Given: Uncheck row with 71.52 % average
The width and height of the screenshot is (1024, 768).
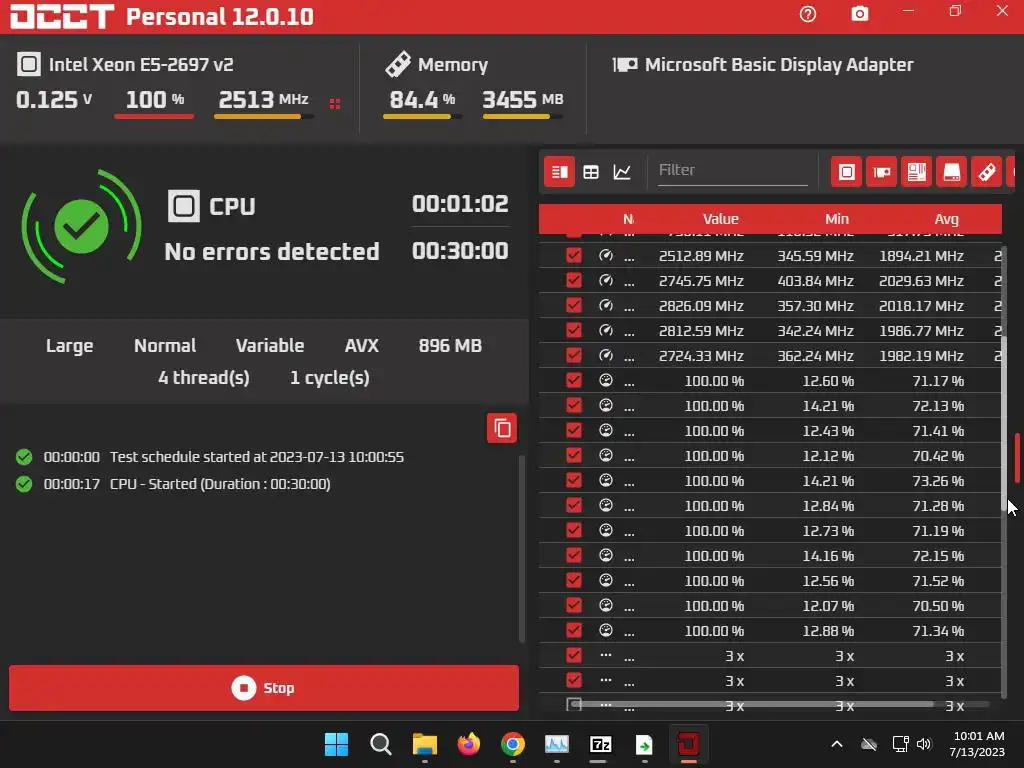Looking at the screenshot, I should point(573,581).
